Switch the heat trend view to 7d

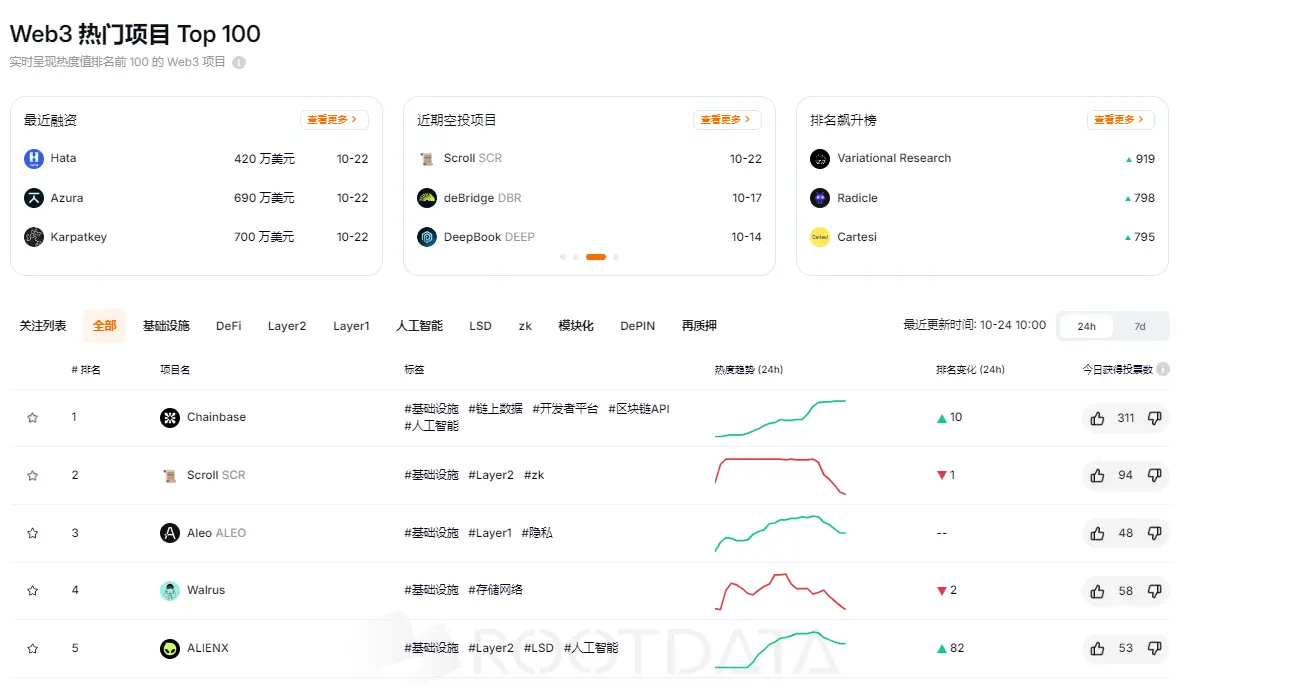pos(1140,326)
